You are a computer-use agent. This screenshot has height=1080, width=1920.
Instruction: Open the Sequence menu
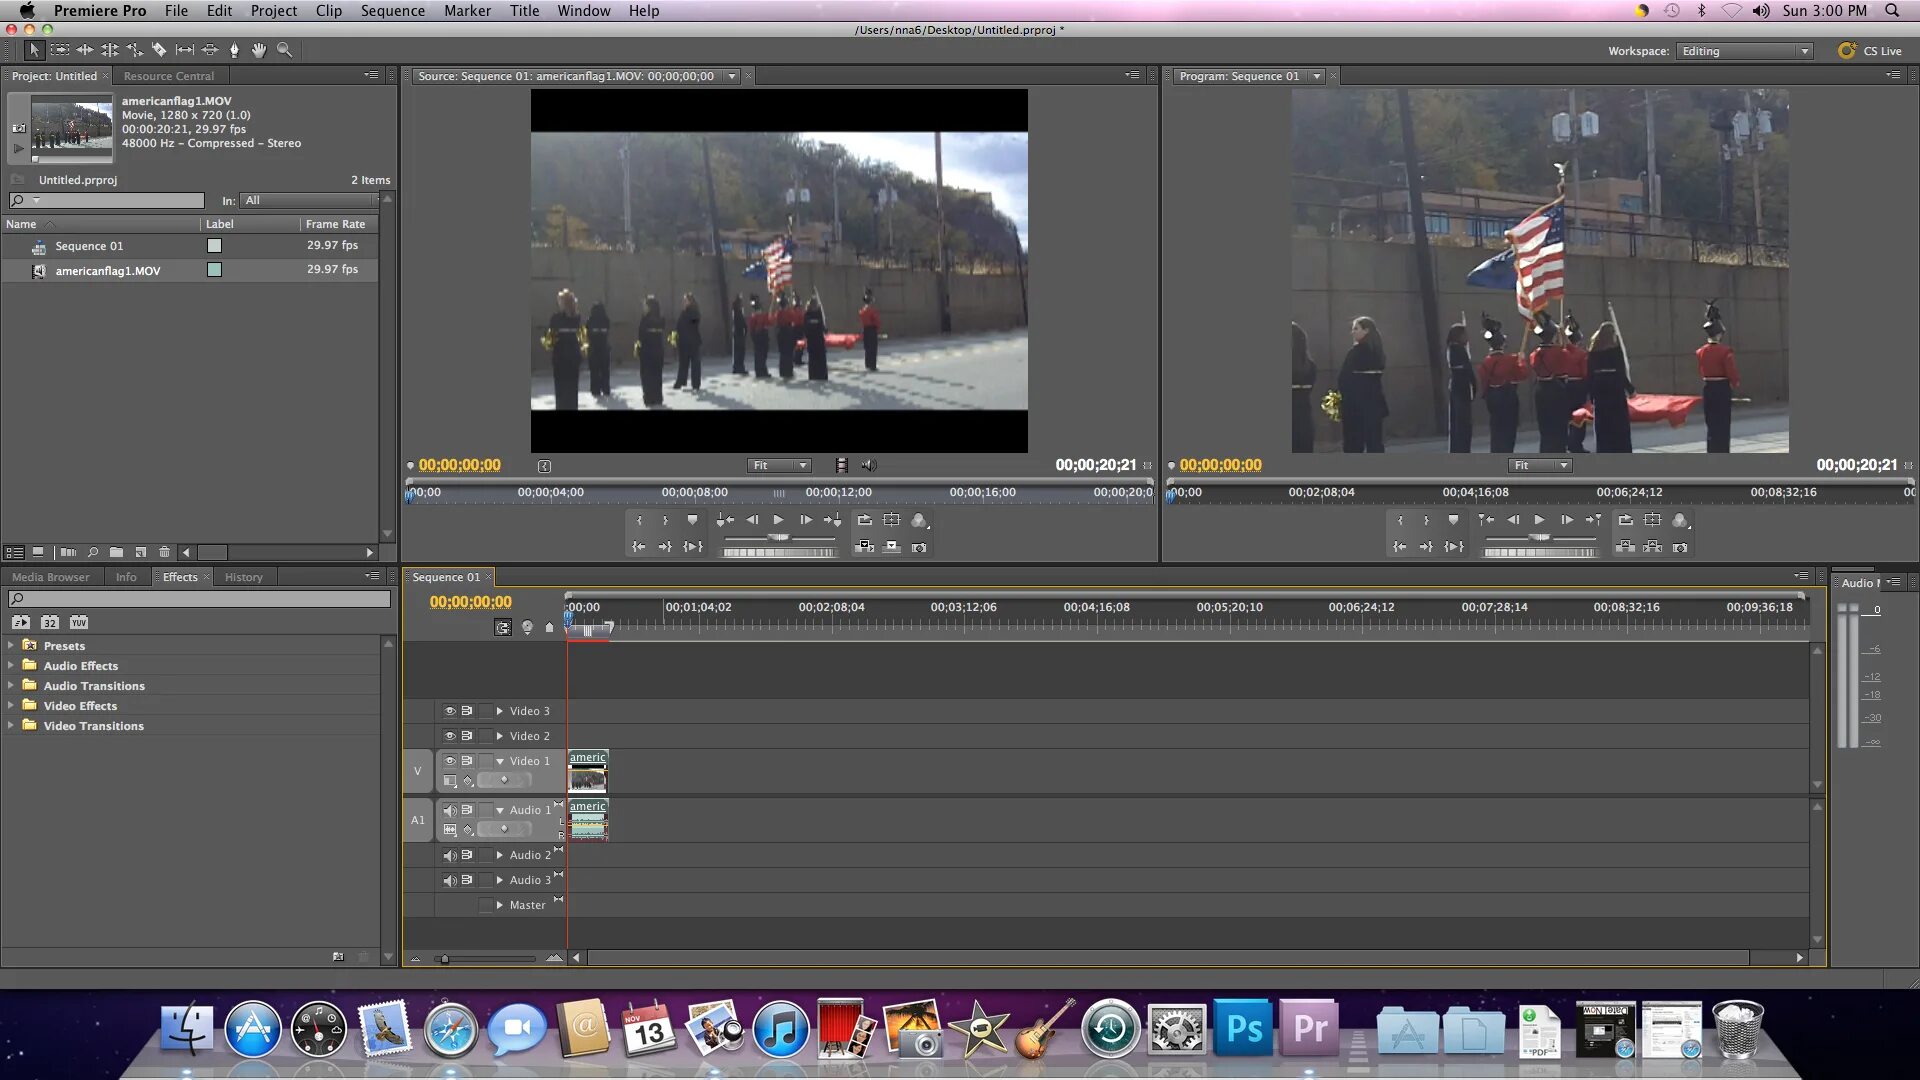point(392,11)
